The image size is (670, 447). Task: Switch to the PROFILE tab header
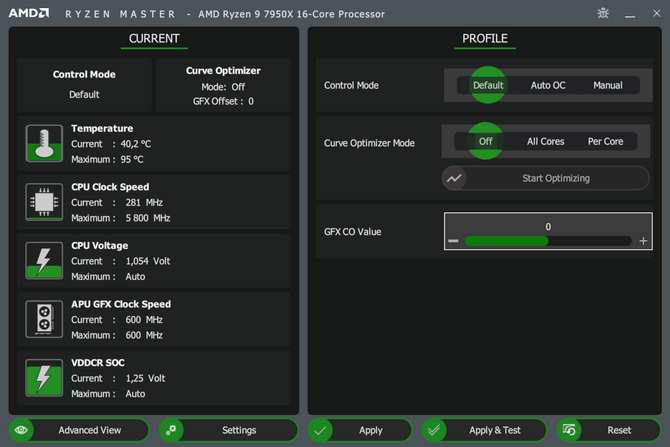coord(485,39)
